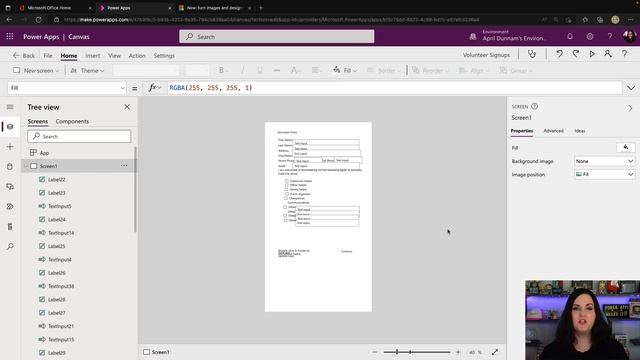
Task: Open the New screen dropdown
Action: click(36, 71)
